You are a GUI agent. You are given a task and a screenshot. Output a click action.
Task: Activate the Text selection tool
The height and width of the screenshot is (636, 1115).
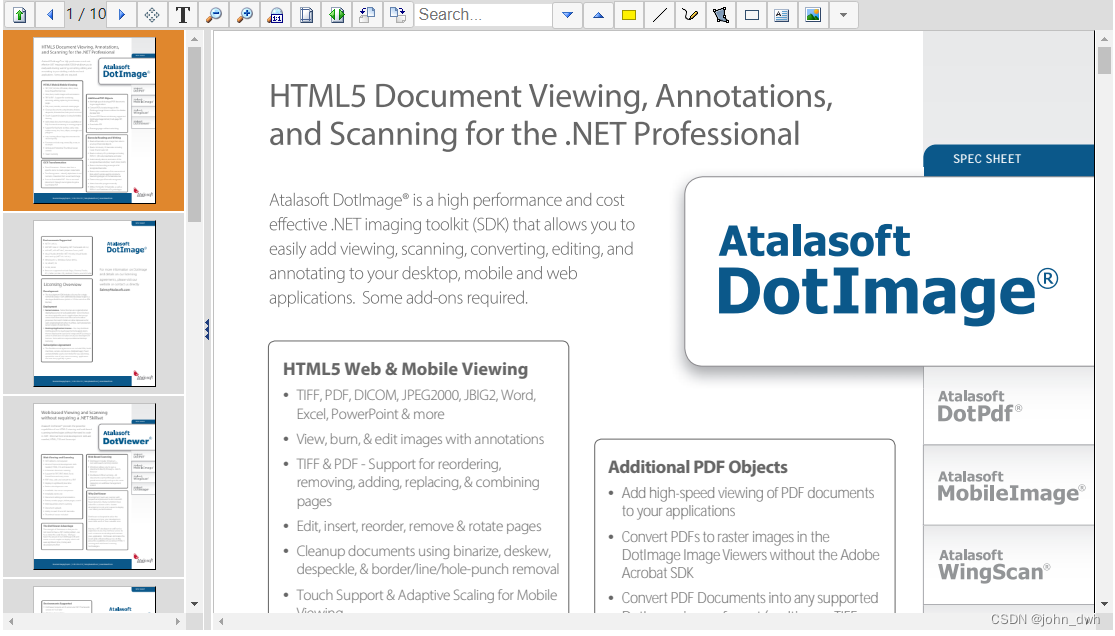tap(182, 14)
